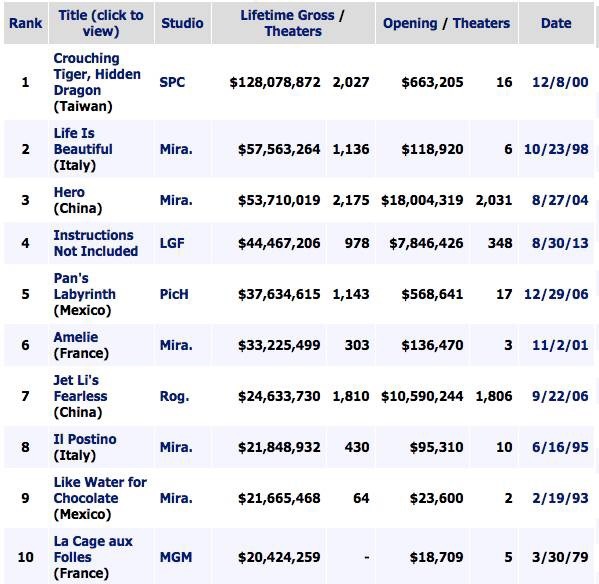Sort by Lifetime Gross header link
Screen dimensions: 599x584
click(287, 15)
